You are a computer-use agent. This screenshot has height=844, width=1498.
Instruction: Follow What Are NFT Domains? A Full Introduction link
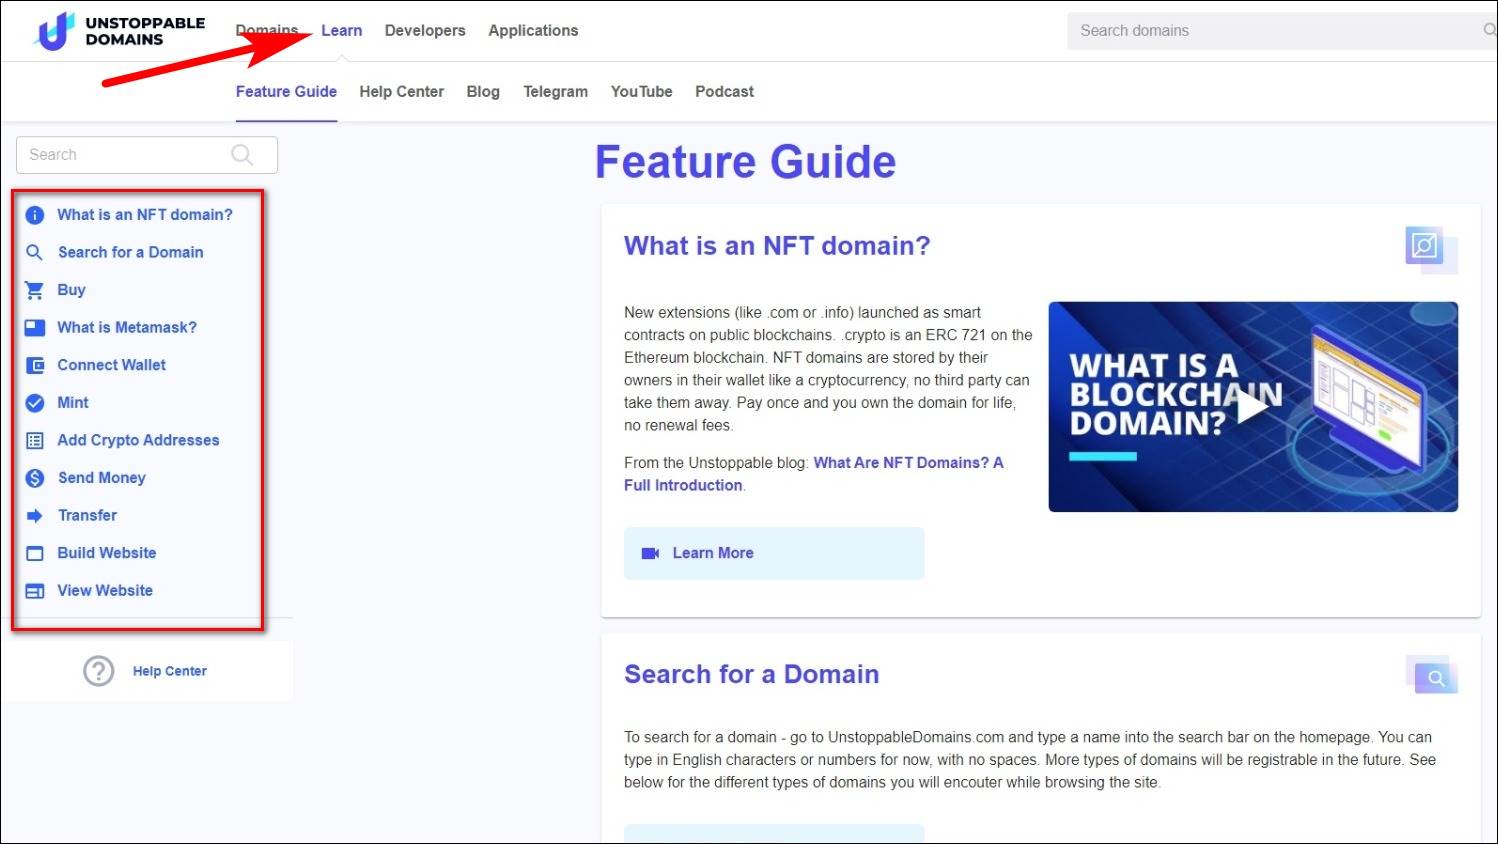(x=813, y=474)
